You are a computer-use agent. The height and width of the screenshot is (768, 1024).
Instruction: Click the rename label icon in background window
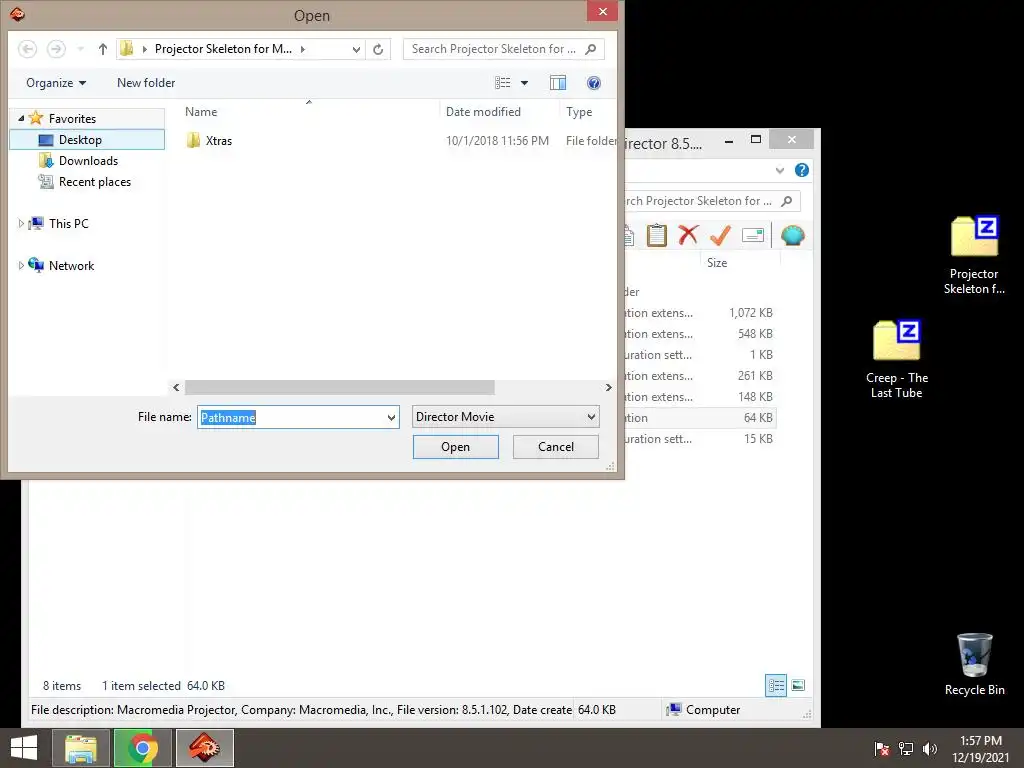click(x=753, y=235)
